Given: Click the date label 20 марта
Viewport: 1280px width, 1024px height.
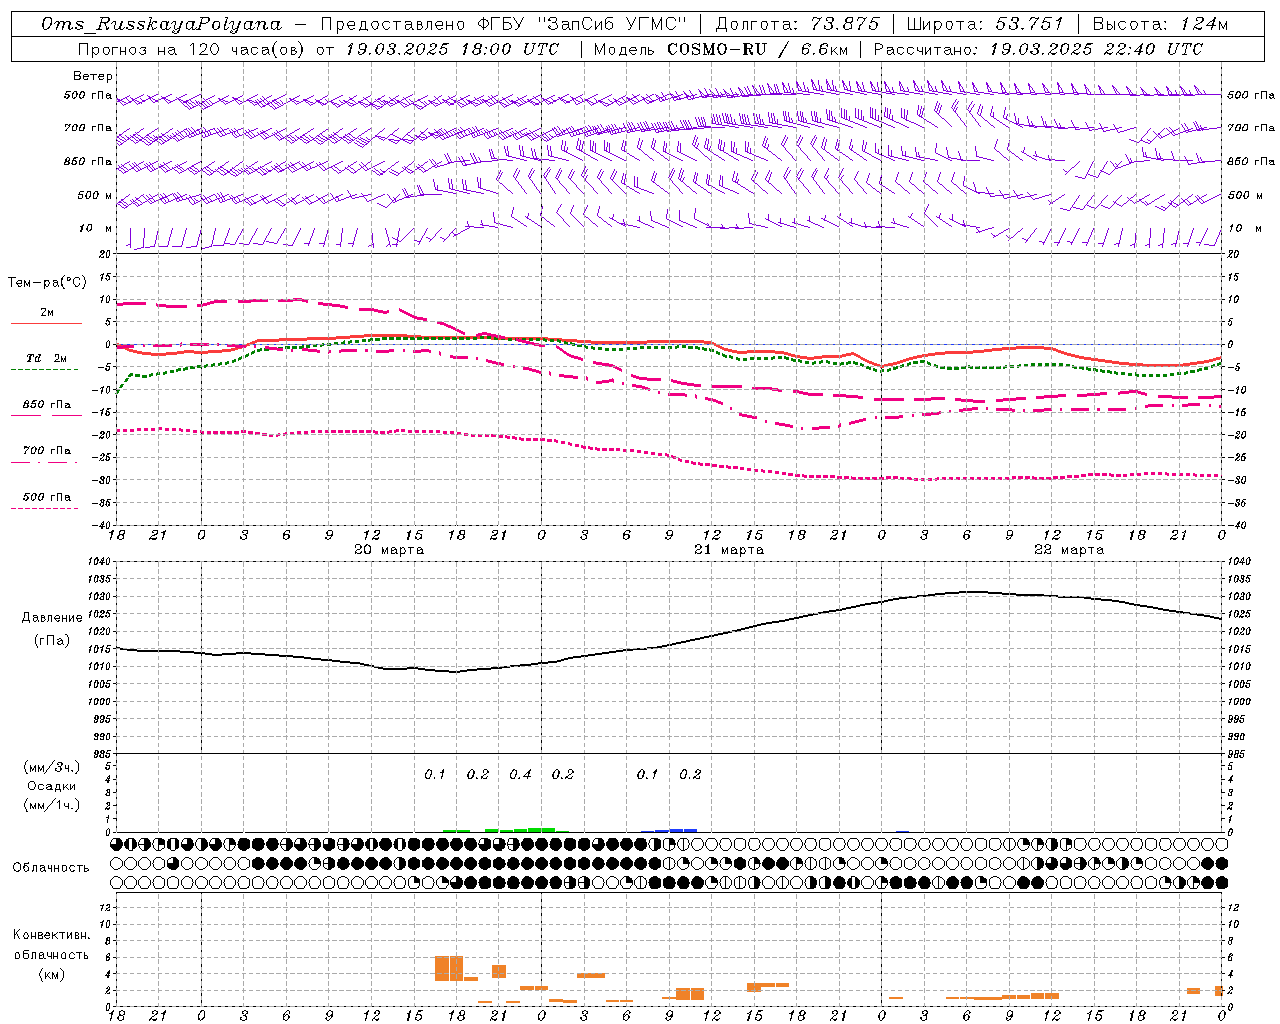Looking at the screenshot, I should click(389, 550).
